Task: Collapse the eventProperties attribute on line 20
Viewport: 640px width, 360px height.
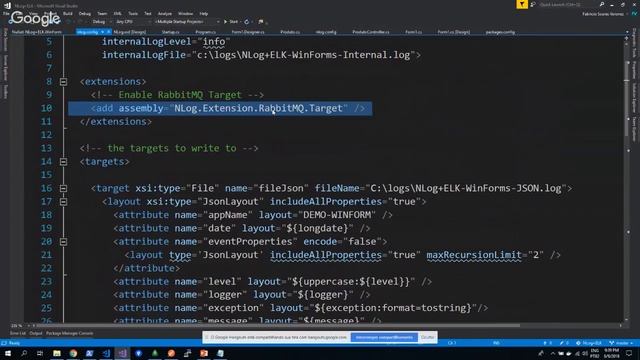Action: pyautogui.click(x=63, y=242)
